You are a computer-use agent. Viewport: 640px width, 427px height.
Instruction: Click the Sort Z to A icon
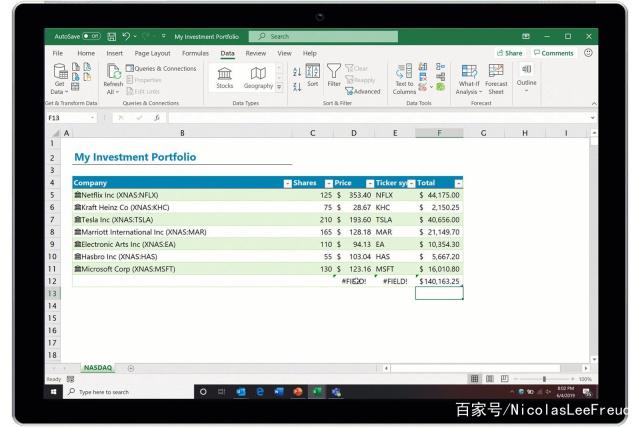pyautogui.click(x=297, y=87)
